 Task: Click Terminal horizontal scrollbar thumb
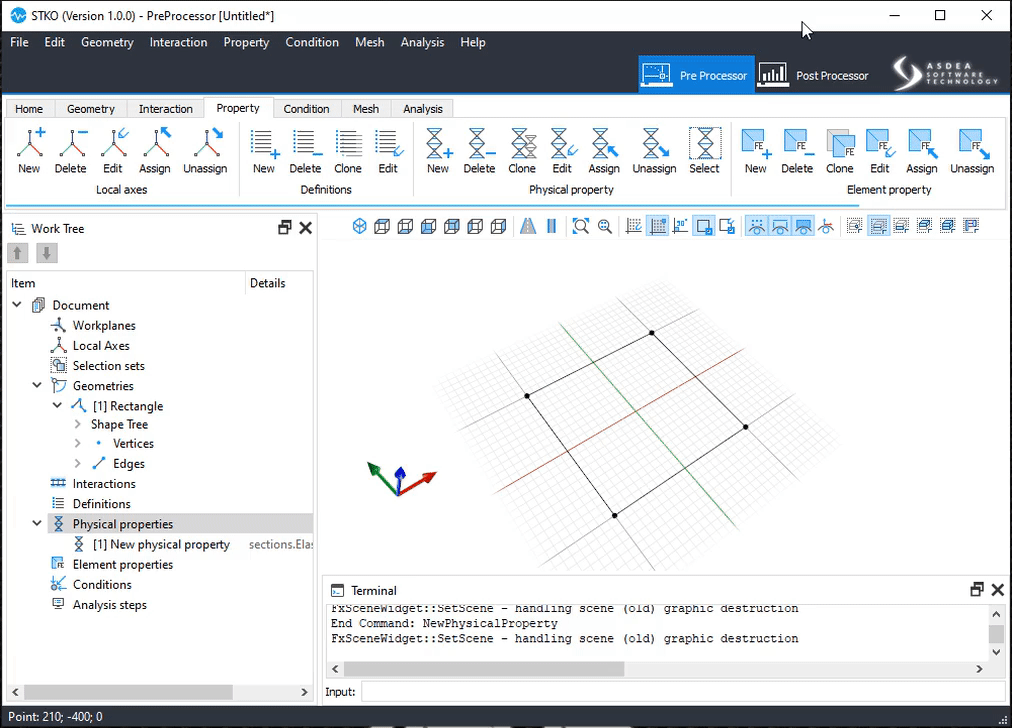(x=484, y=669)
